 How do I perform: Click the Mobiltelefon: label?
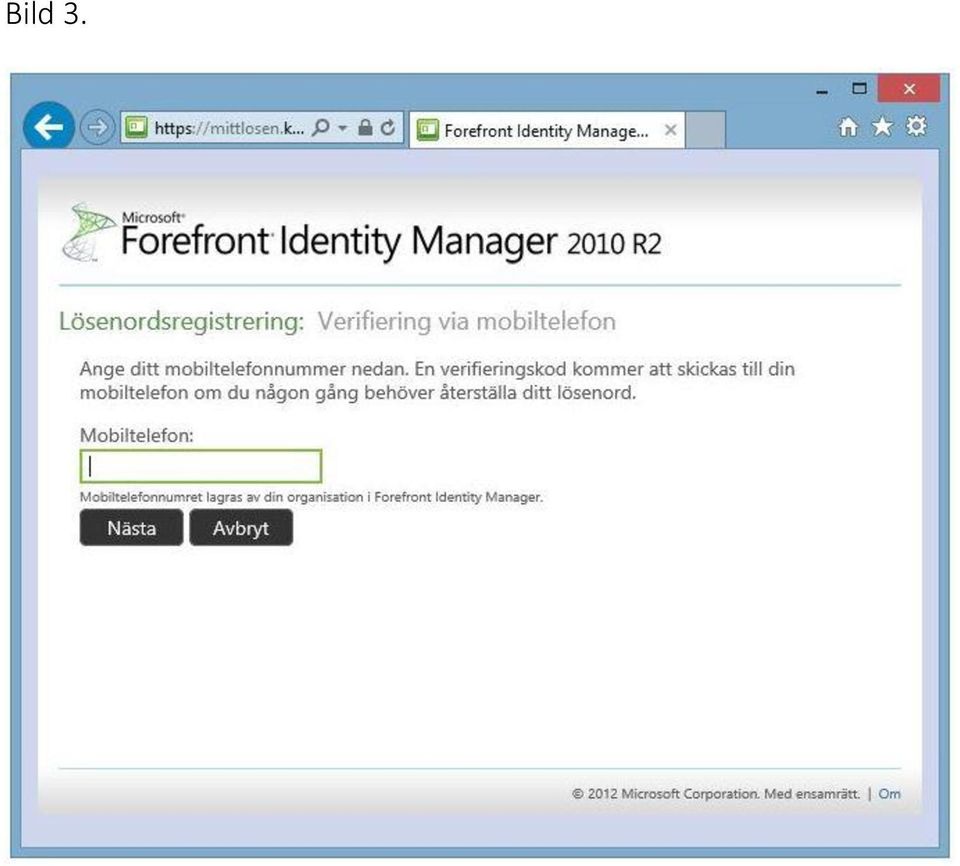coord(137,435)
